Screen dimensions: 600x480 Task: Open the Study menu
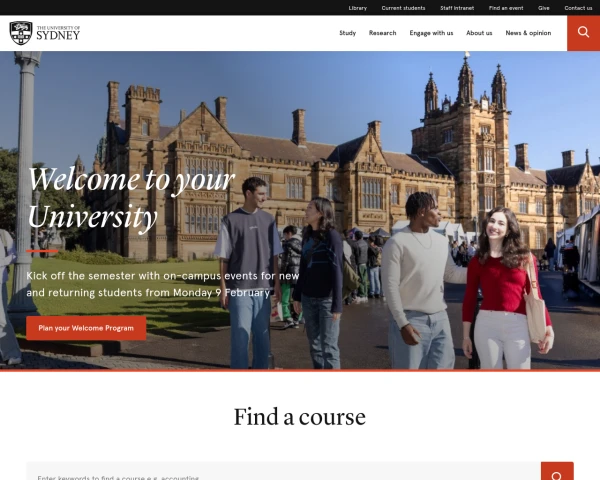point(347,33)
